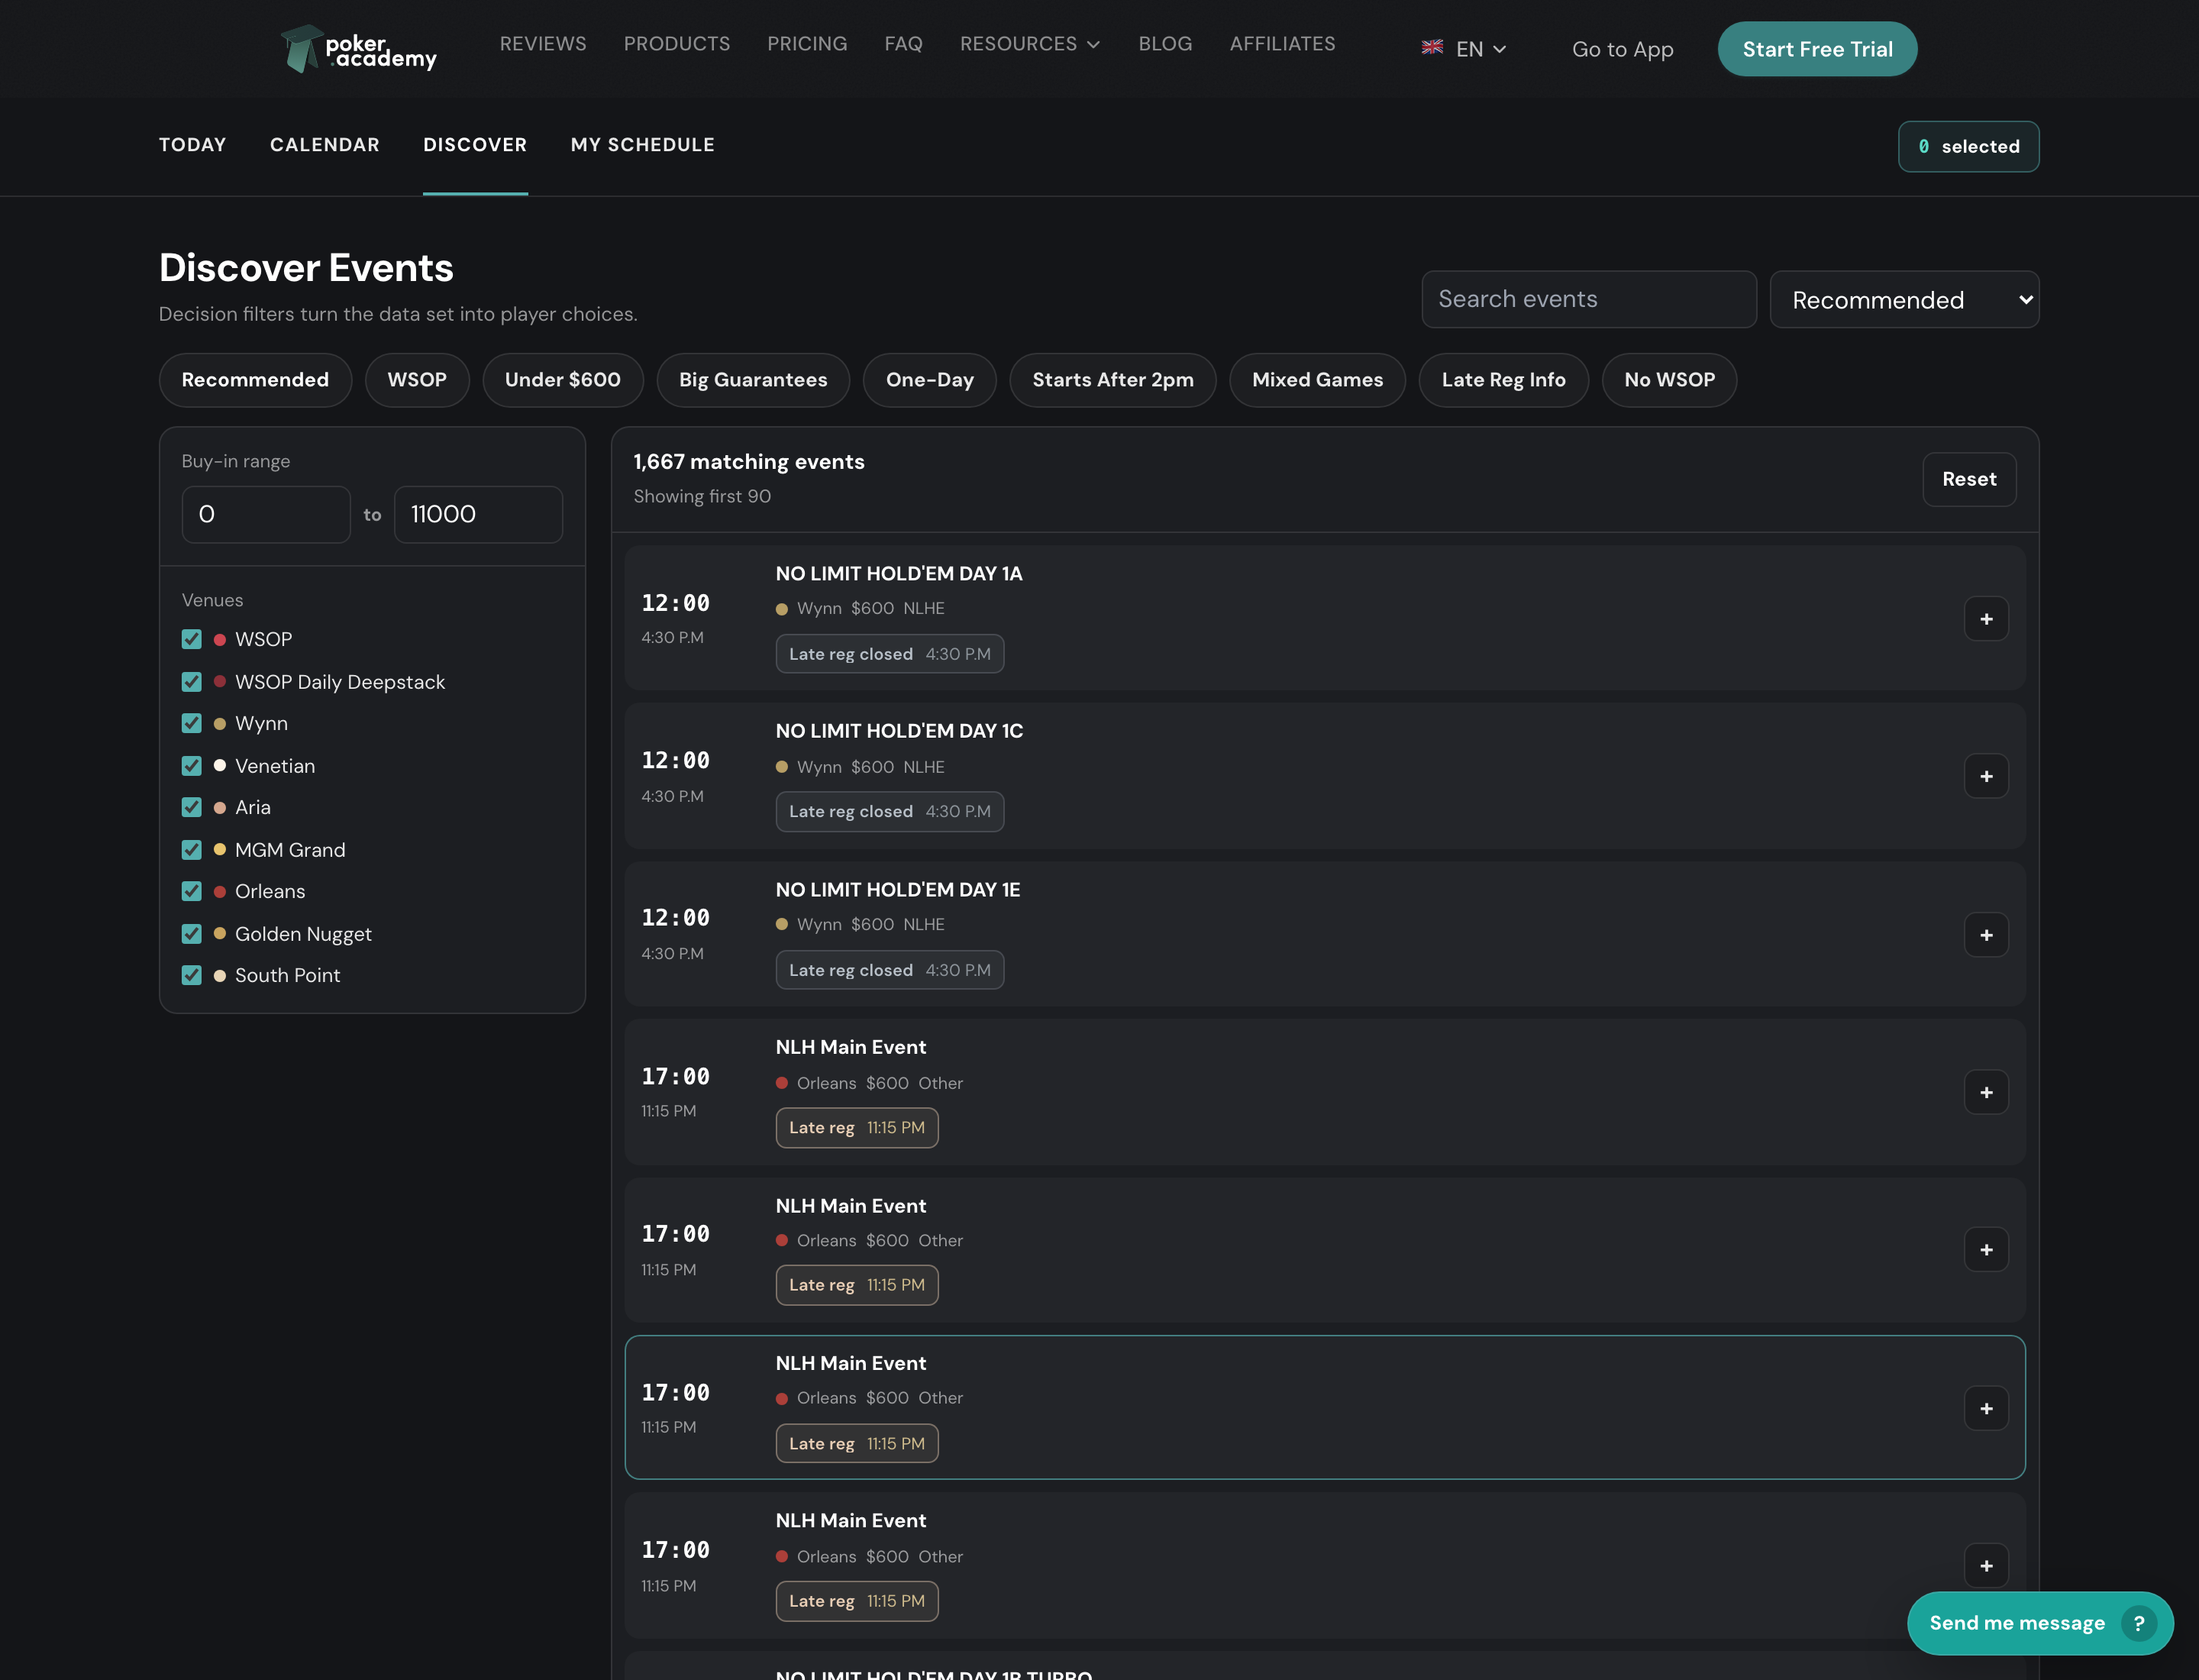Uncheck the WSOP Daily Deepstack checkbox
This screenshot has width=2199, height=1680.
coord(192,682)
